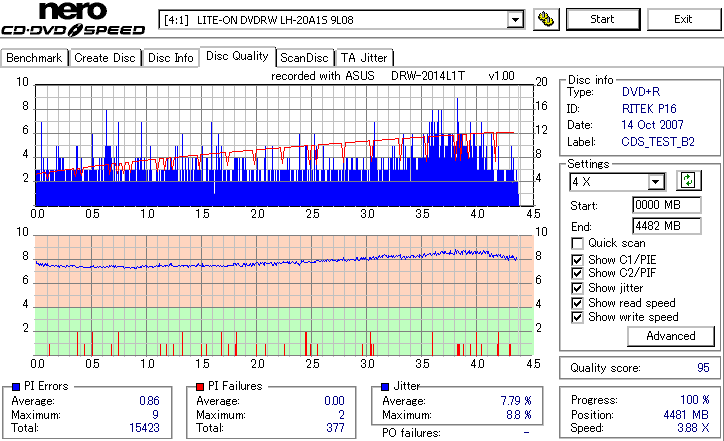The height and width of the screenshot is (441, 724).
Task: Uncheck Show C2/PIF option
Action: (577, 273)
